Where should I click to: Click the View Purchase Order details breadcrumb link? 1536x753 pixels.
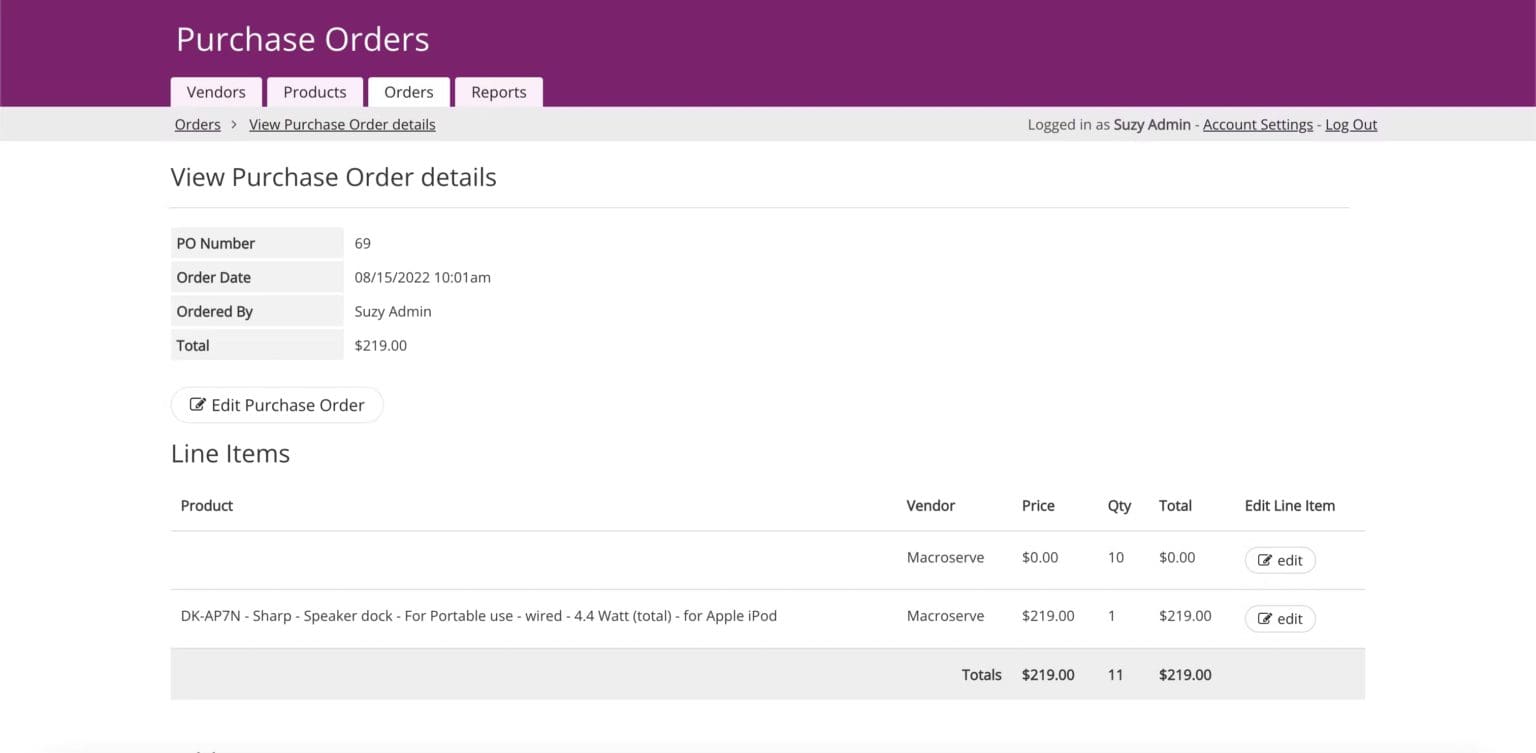coord(342,124)
